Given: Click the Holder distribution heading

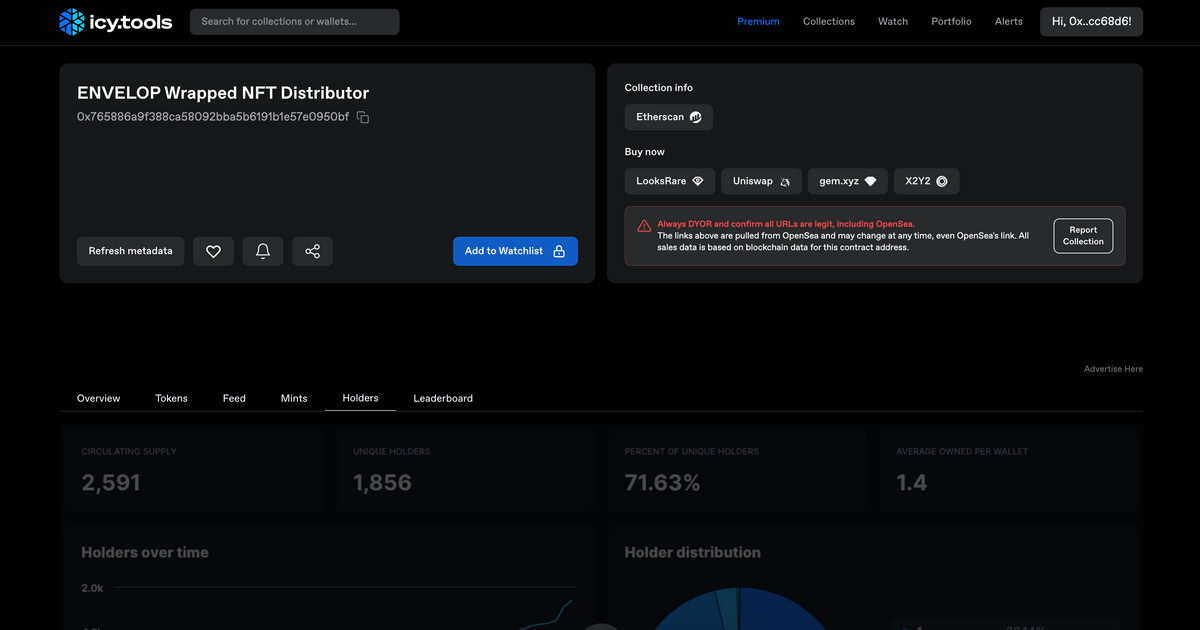Looking at the screenshot, I should tap(692, 552).
